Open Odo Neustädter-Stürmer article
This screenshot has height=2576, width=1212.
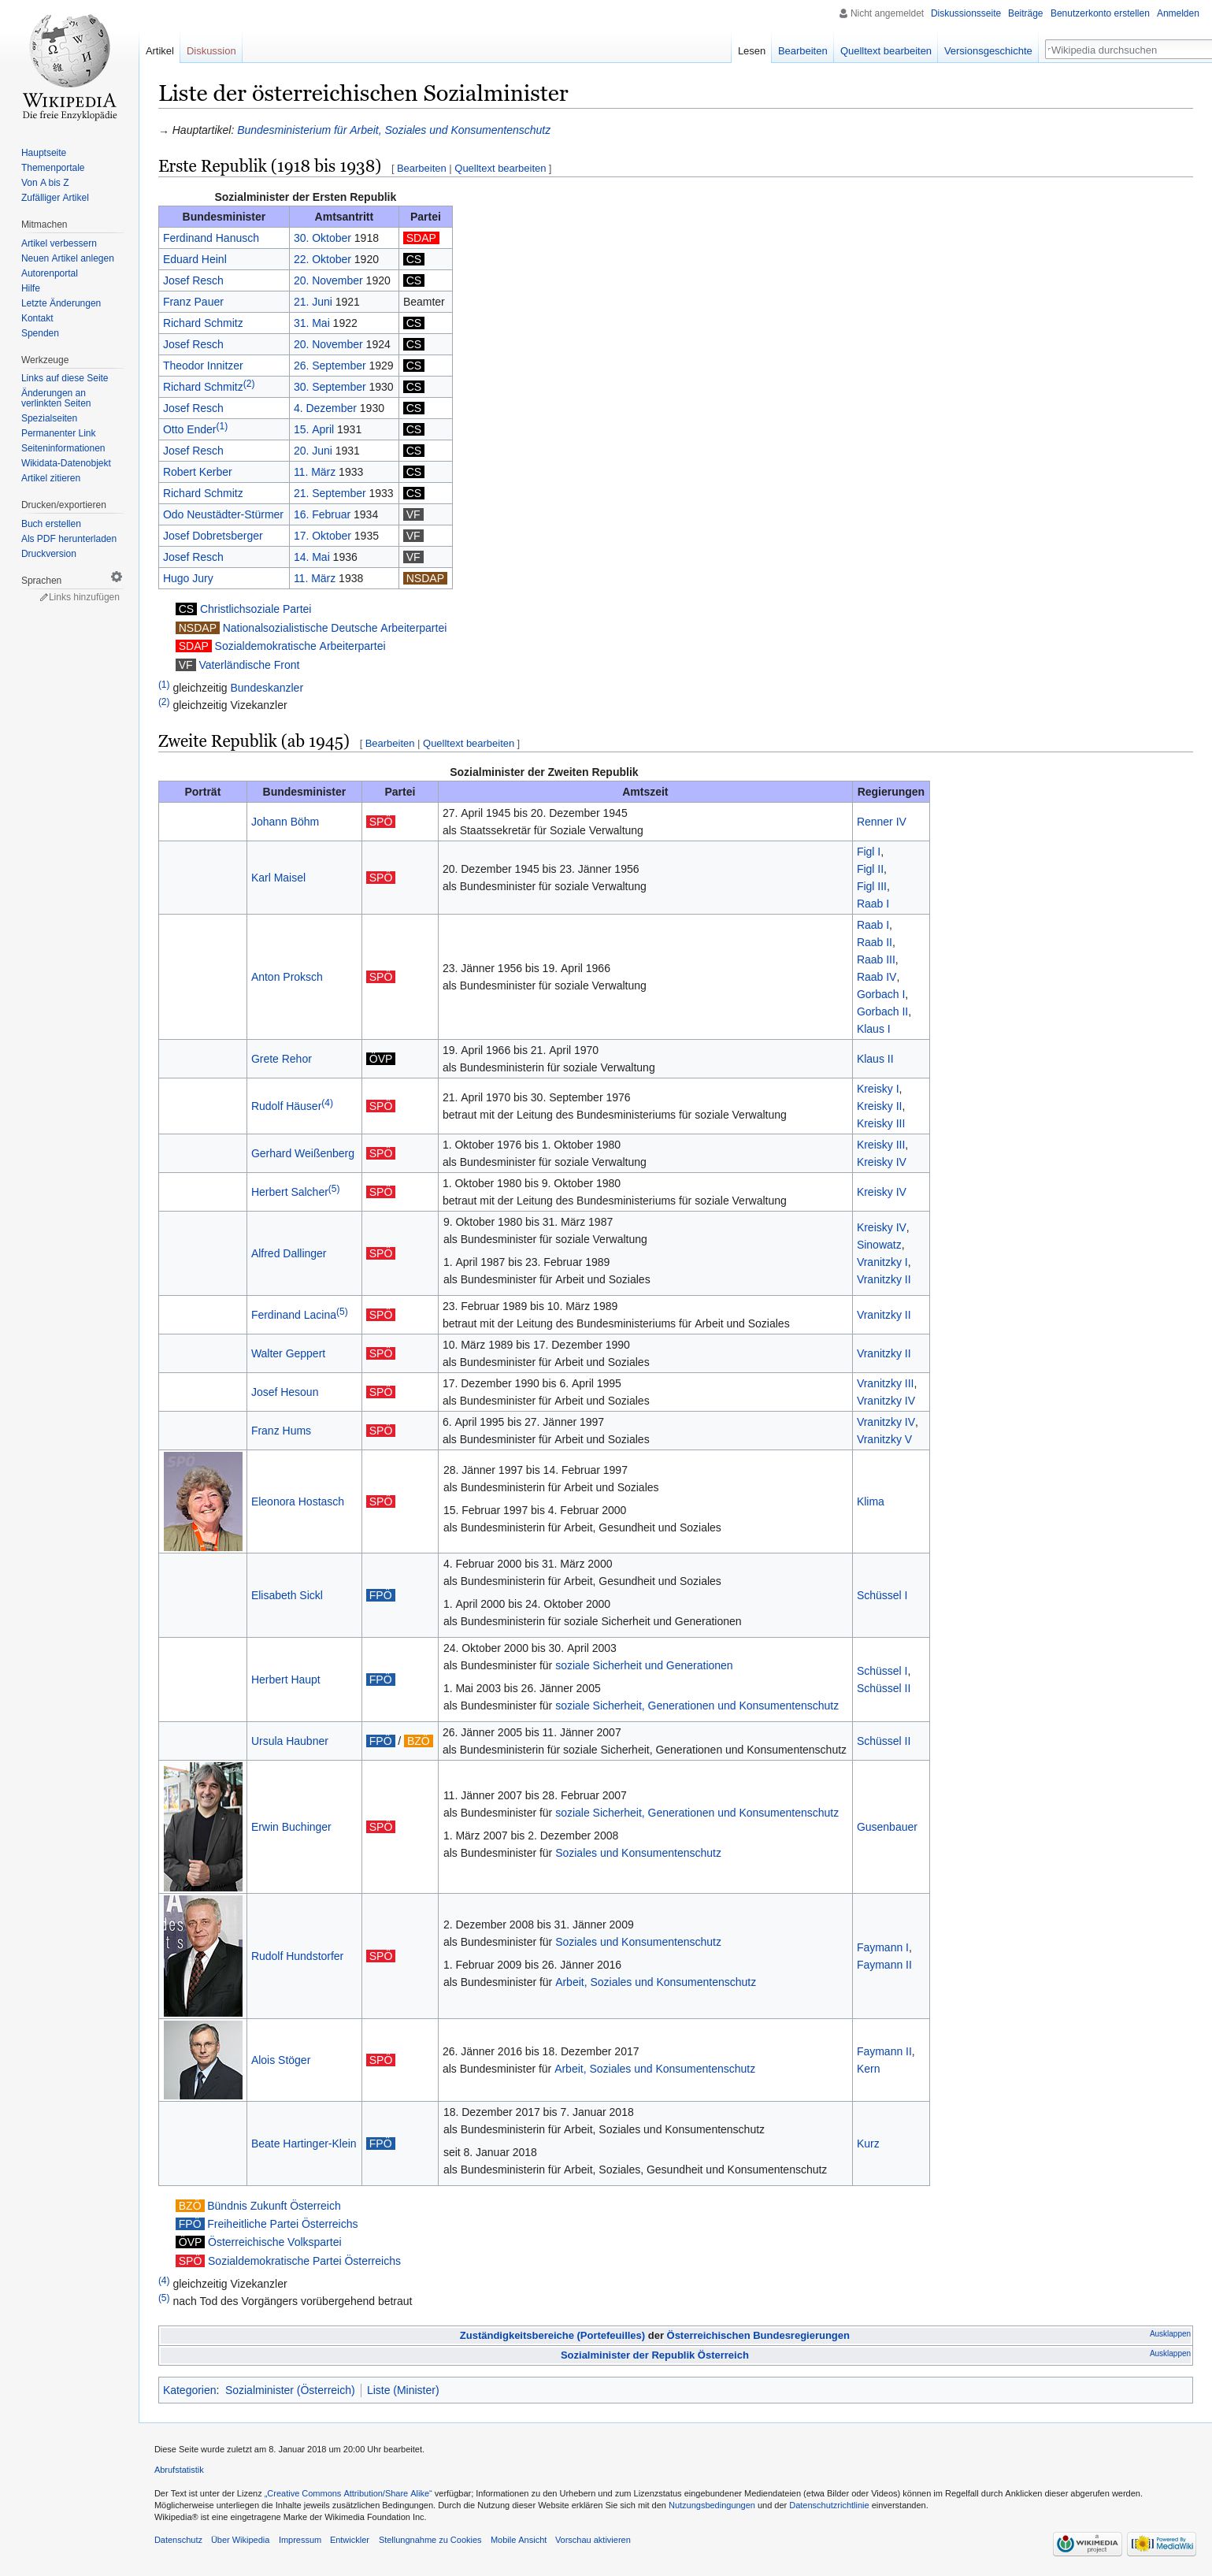[x=223, y=515]
